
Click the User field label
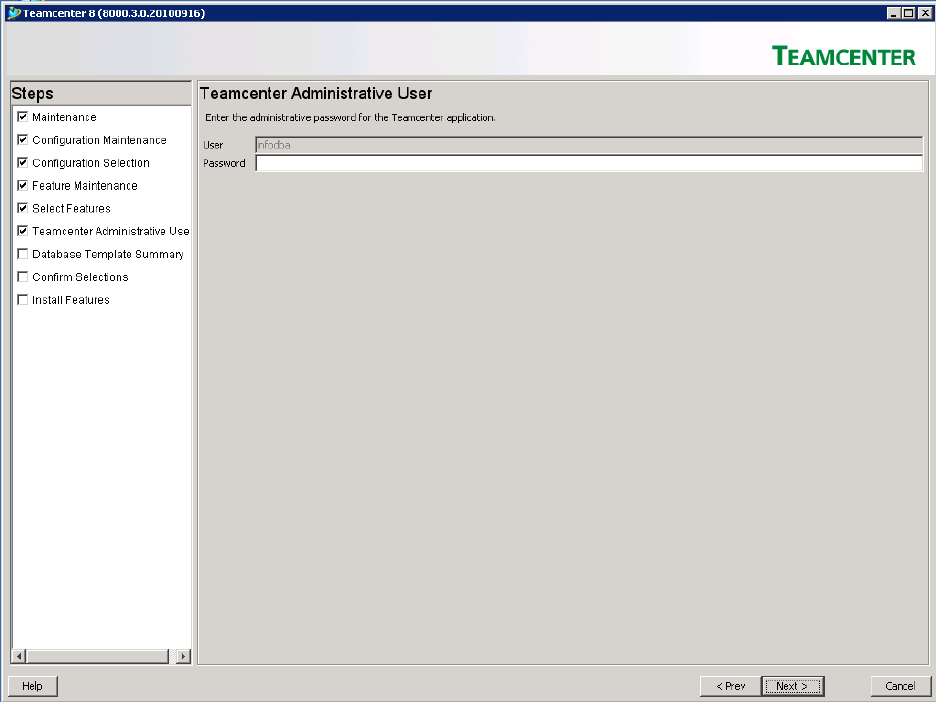[213, 145]
